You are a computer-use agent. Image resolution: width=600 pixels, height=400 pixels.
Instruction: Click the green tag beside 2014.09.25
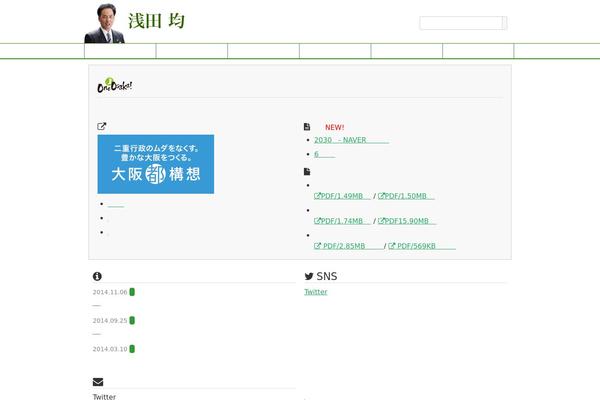coord(132,320)
